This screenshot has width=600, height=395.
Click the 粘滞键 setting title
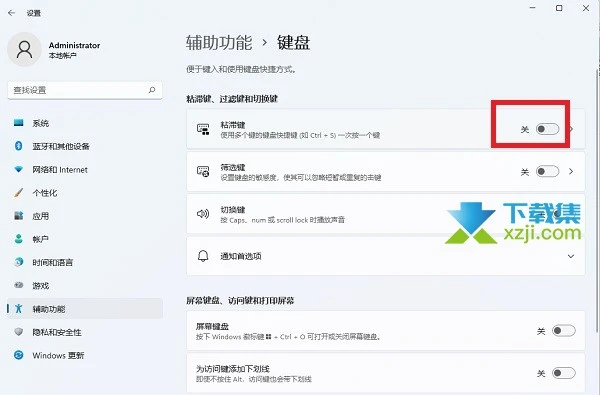click(x=233, y=125)
